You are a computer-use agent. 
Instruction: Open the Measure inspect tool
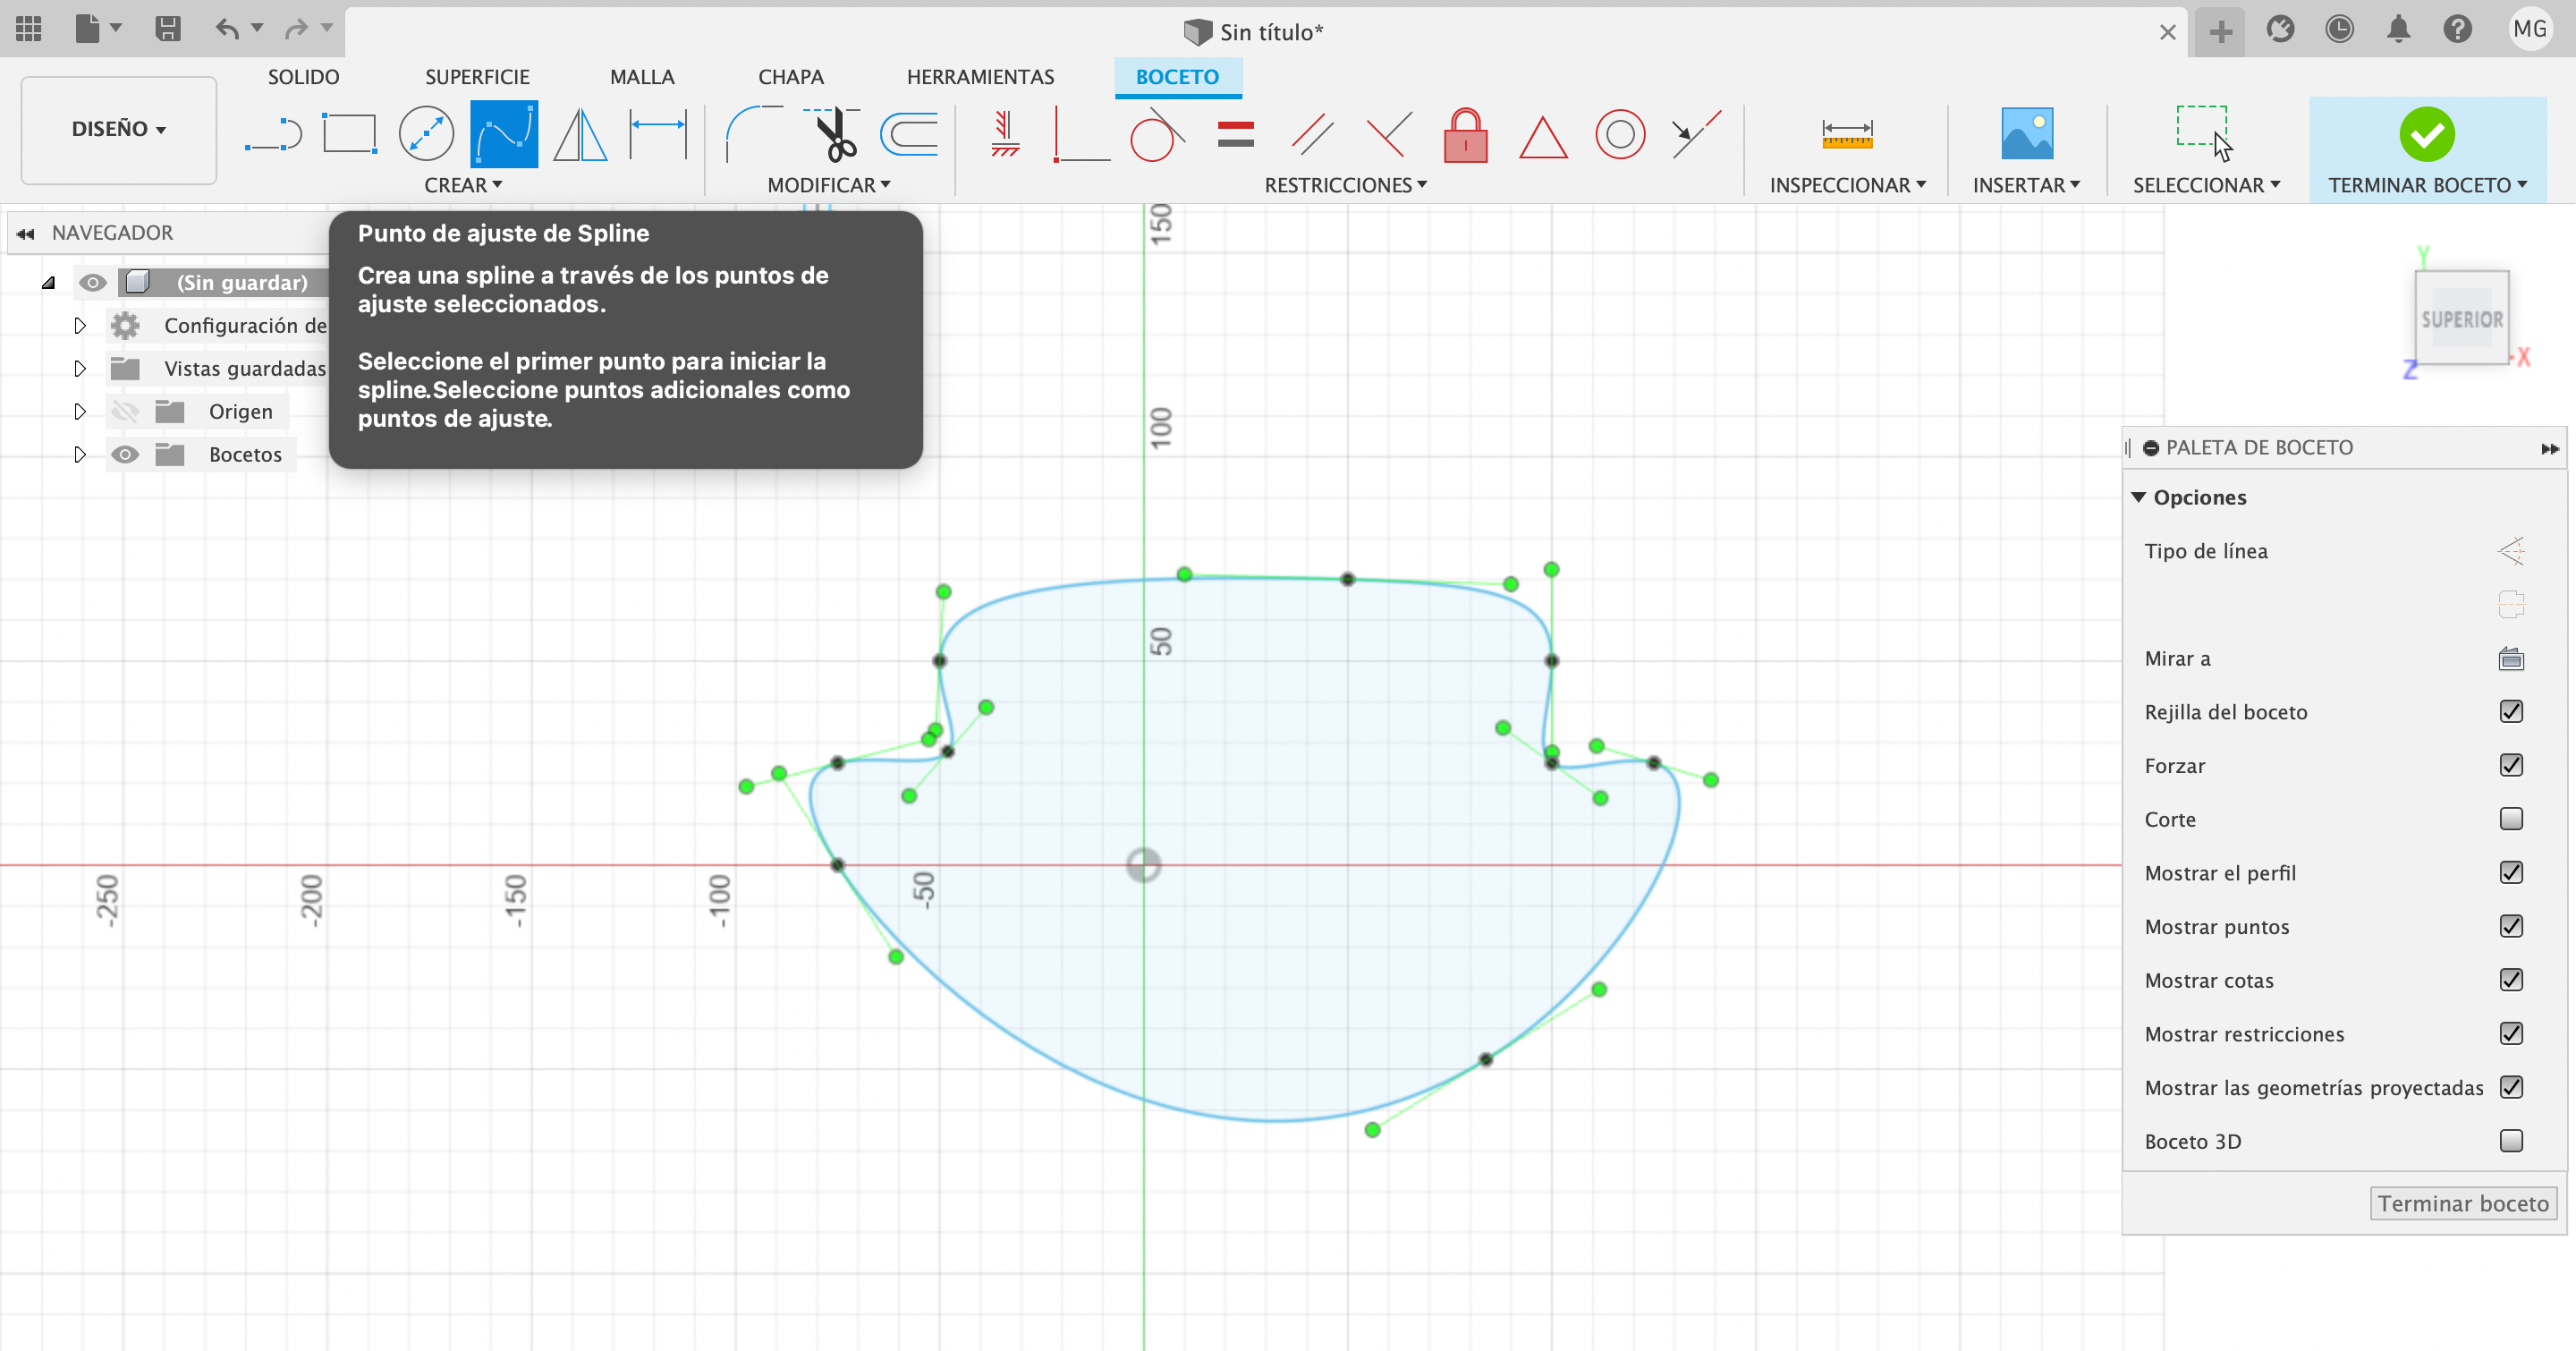[x=1847, y=134]
